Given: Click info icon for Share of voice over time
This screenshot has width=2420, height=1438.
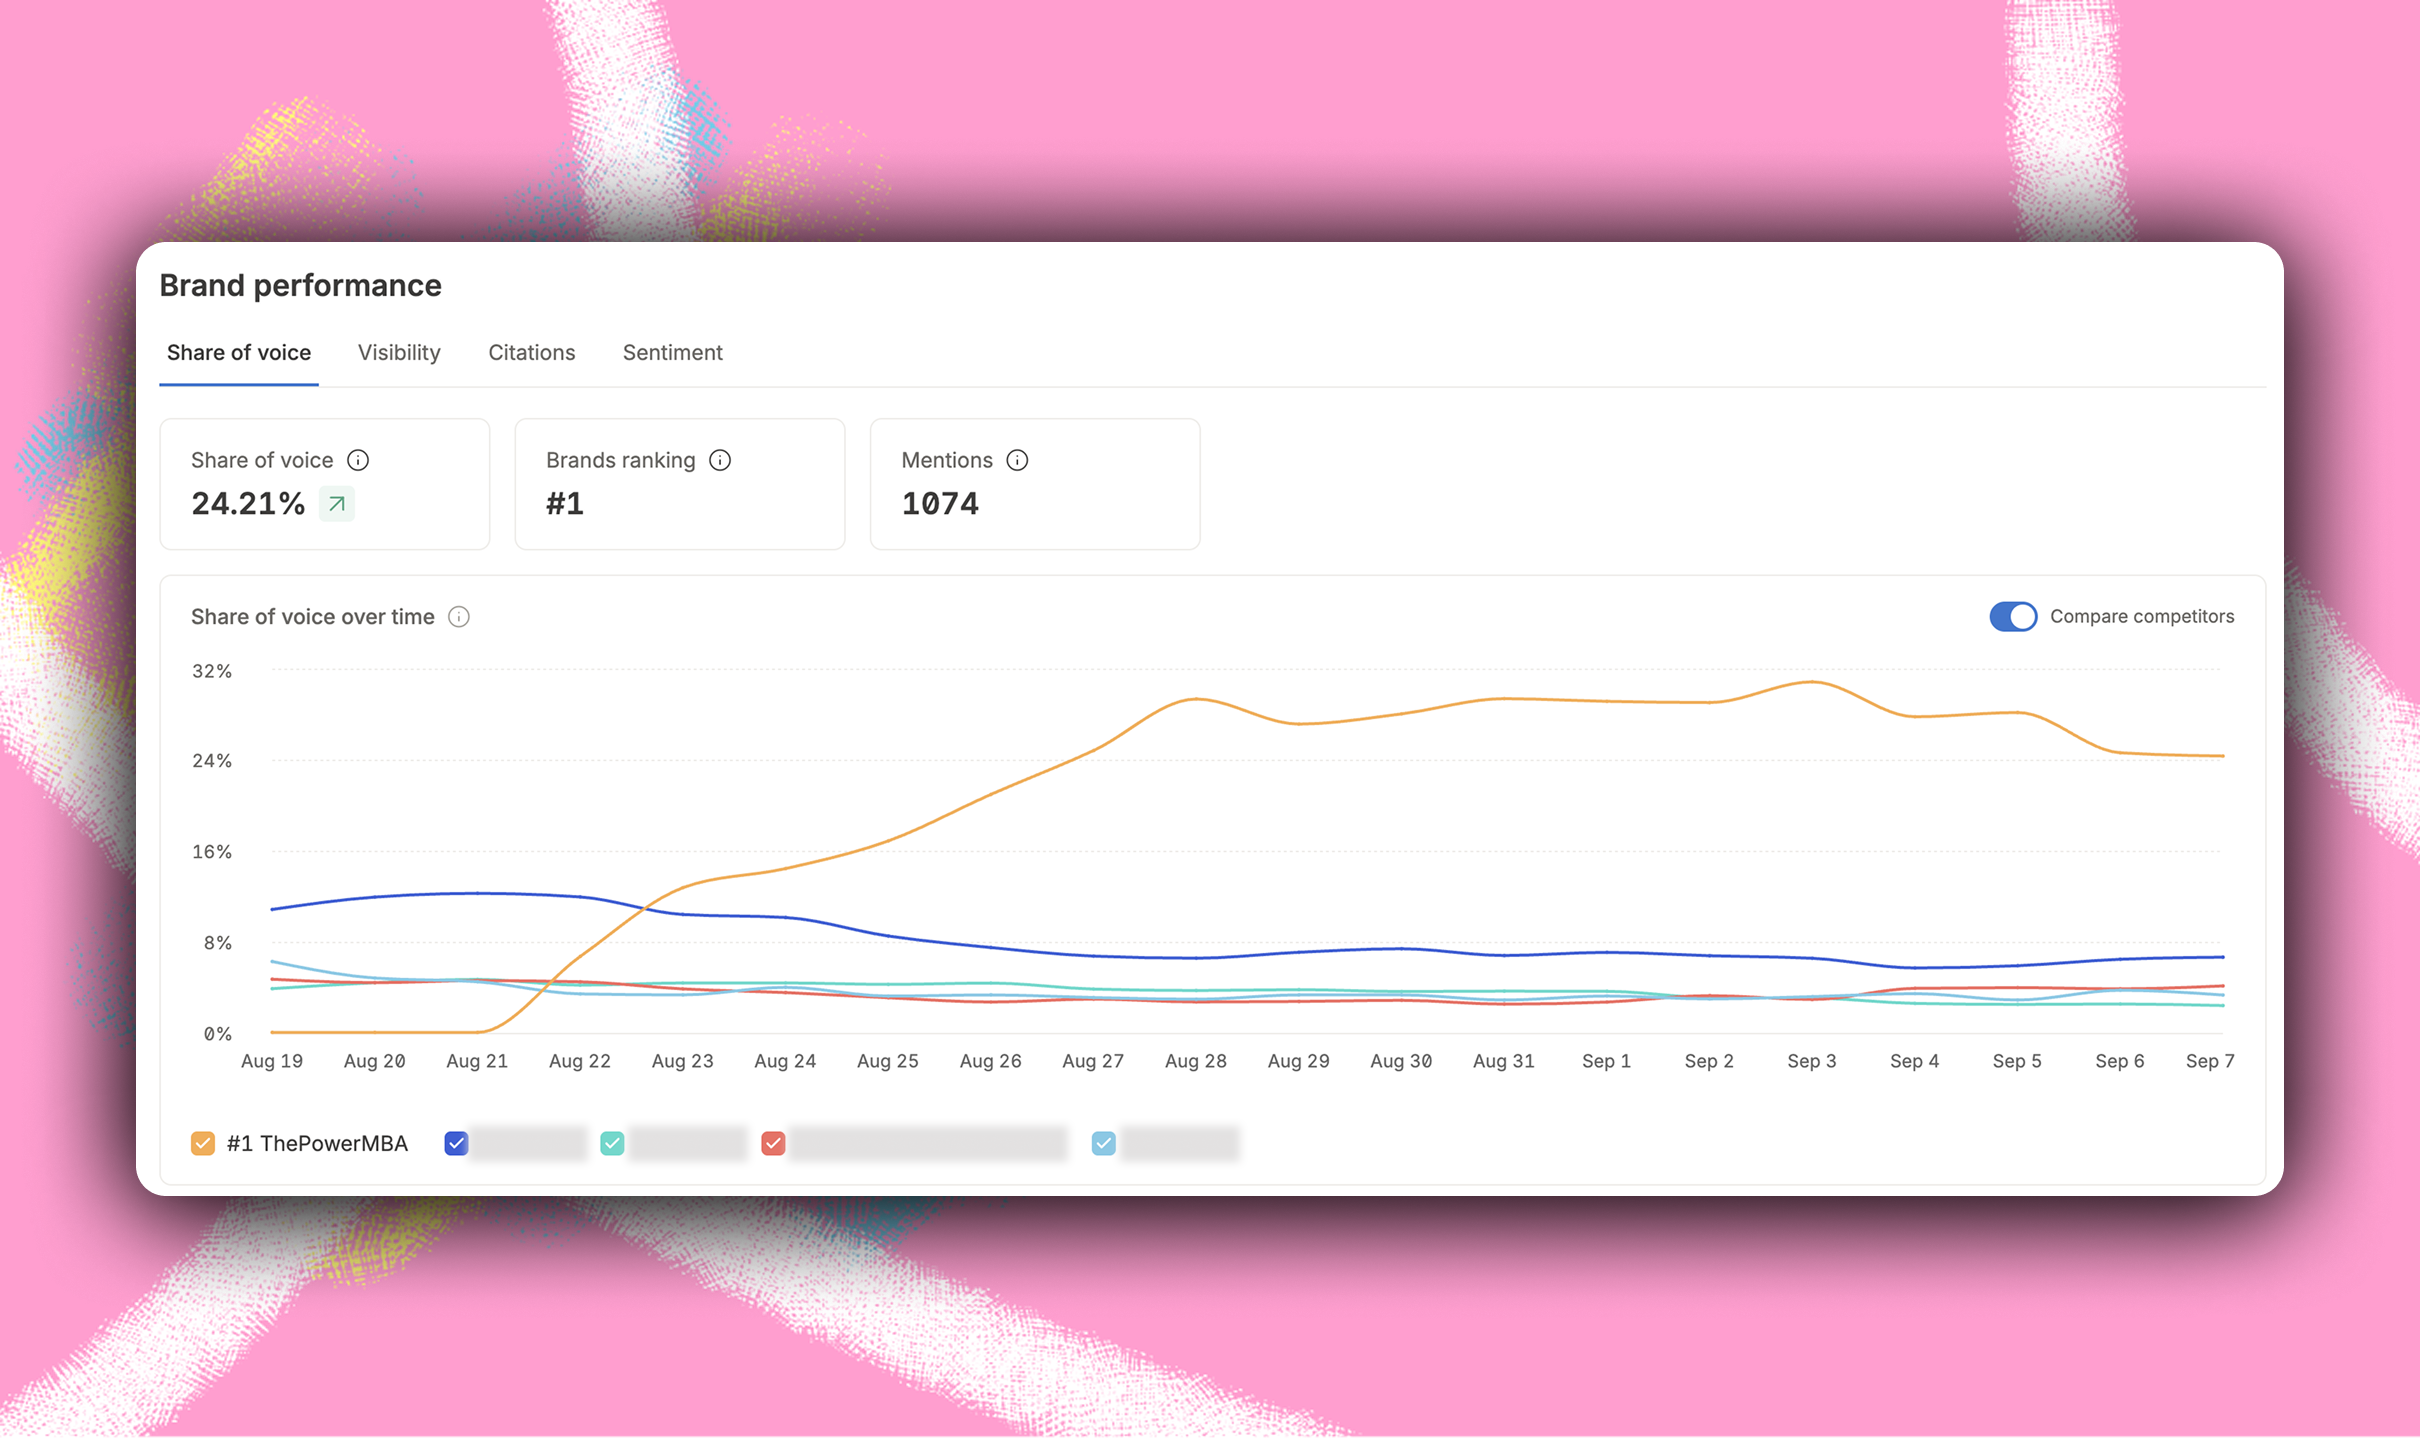Looking at the screenshot, I should (x=459, y=617).
